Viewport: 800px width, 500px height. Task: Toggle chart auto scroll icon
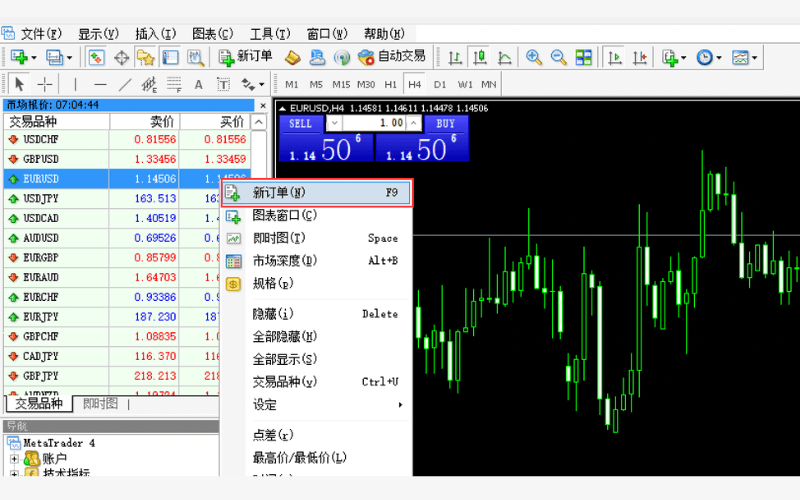click(615, 57)
